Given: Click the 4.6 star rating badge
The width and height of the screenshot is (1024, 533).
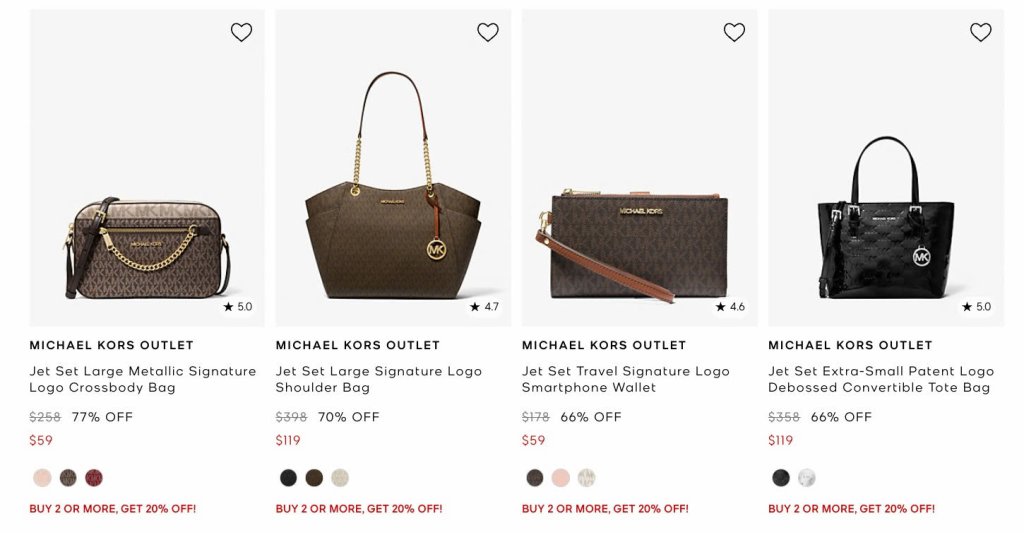Looking at the screenshot, I should tap(731, 307).
